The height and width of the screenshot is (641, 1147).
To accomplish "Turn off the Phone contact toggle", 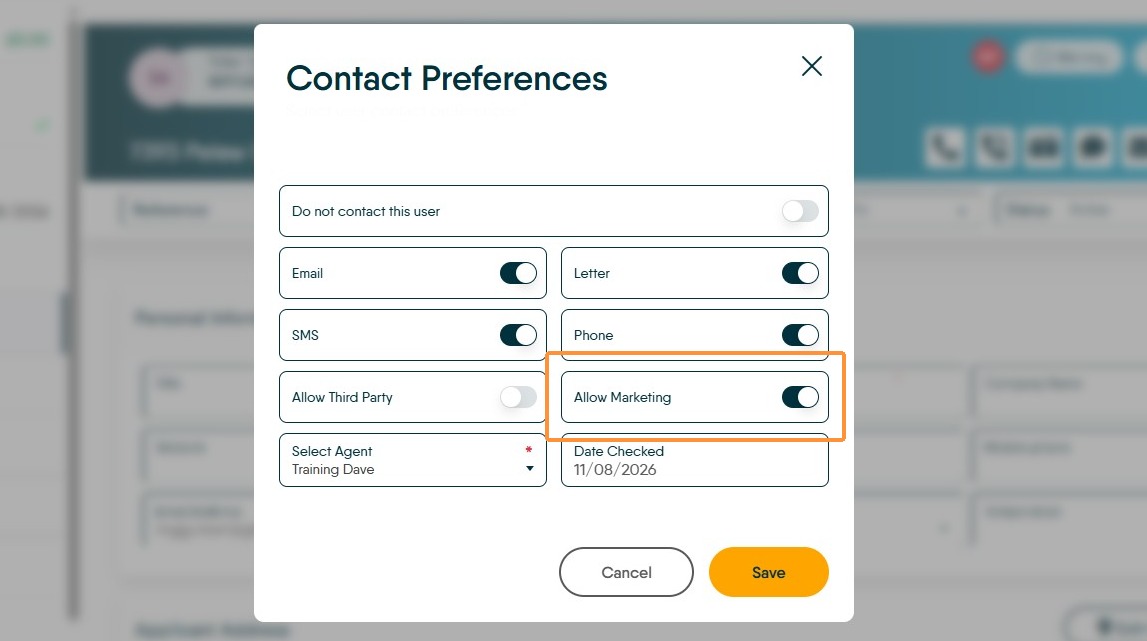I will click(800, 335).
